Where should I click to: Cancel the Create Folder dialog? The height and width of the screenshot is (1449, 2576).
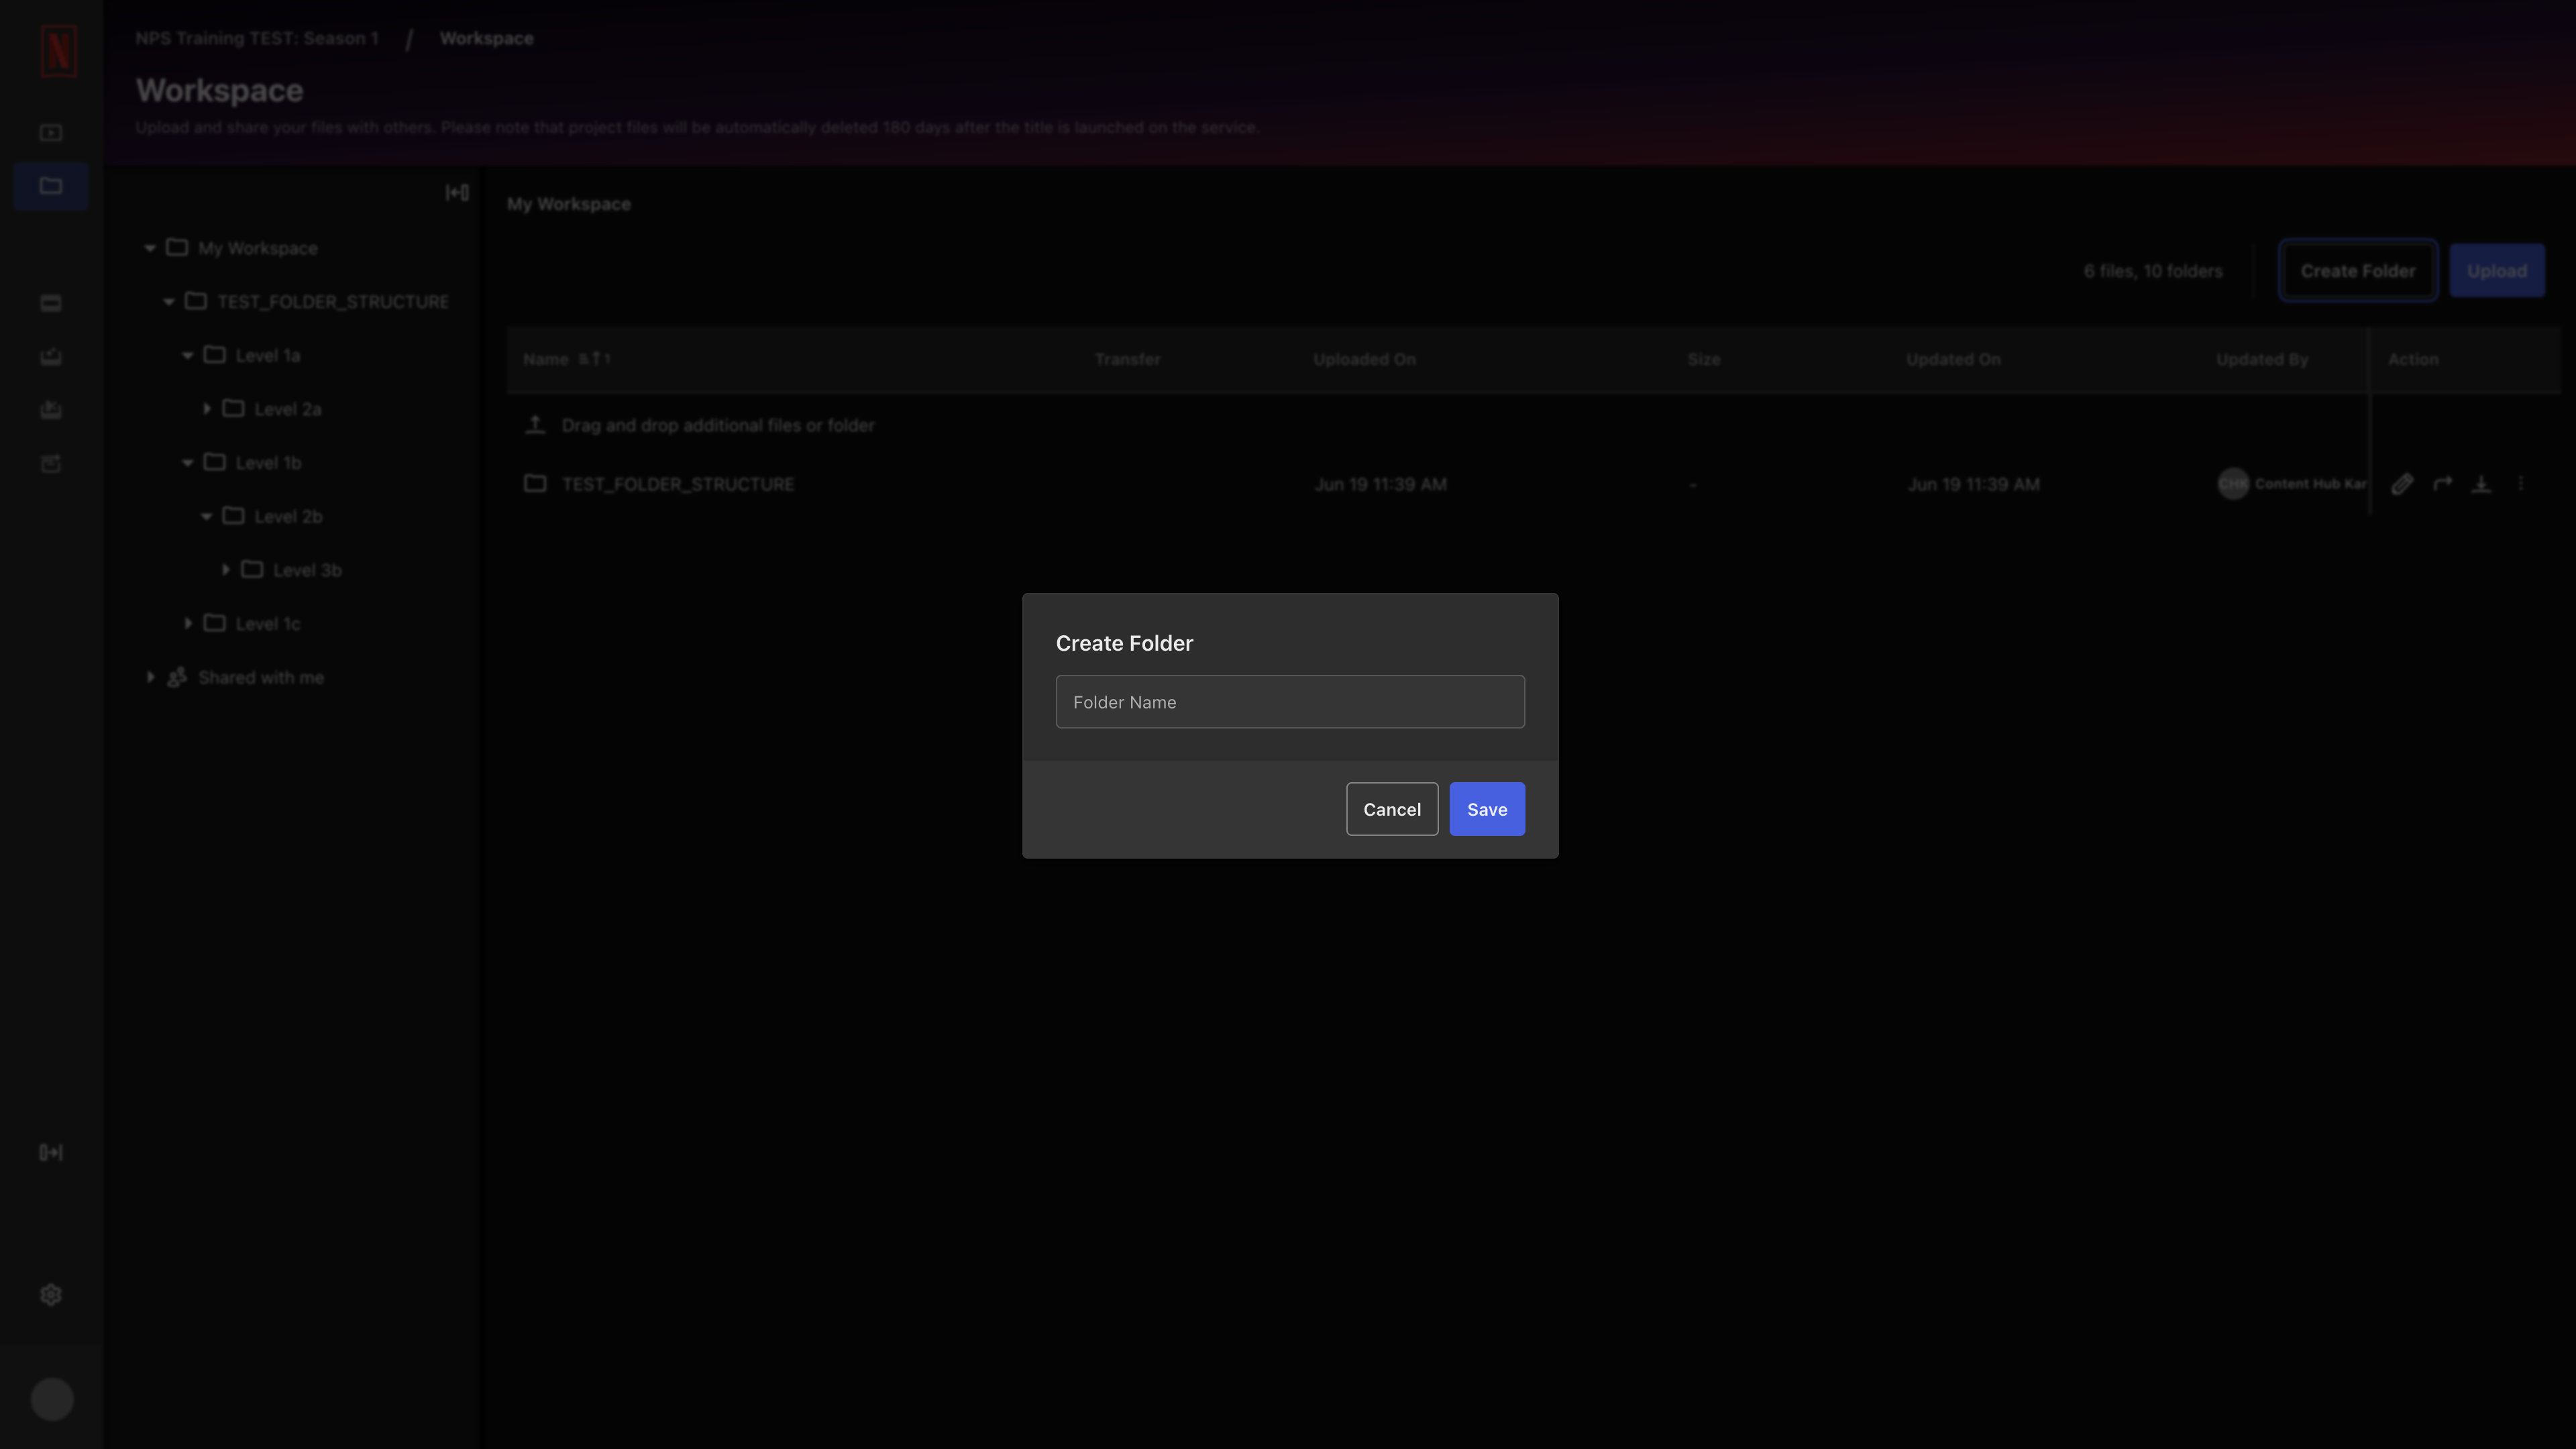point(1392,809)
